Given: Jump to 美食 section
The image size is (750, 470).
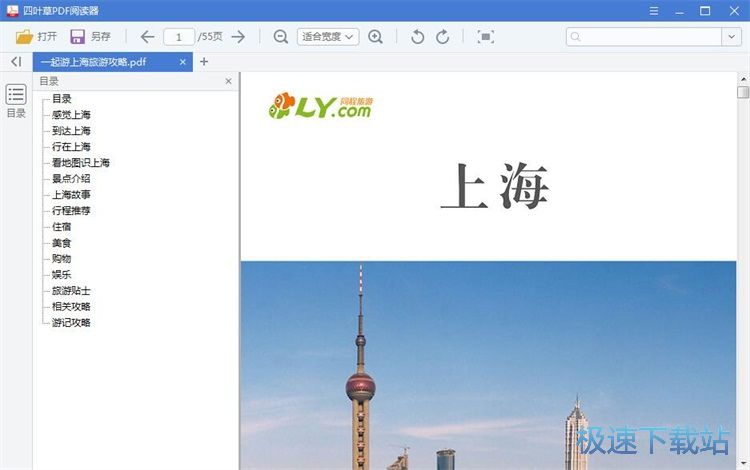Looking at the screenshot, I should pyautogui.click(x=62, y=243).
